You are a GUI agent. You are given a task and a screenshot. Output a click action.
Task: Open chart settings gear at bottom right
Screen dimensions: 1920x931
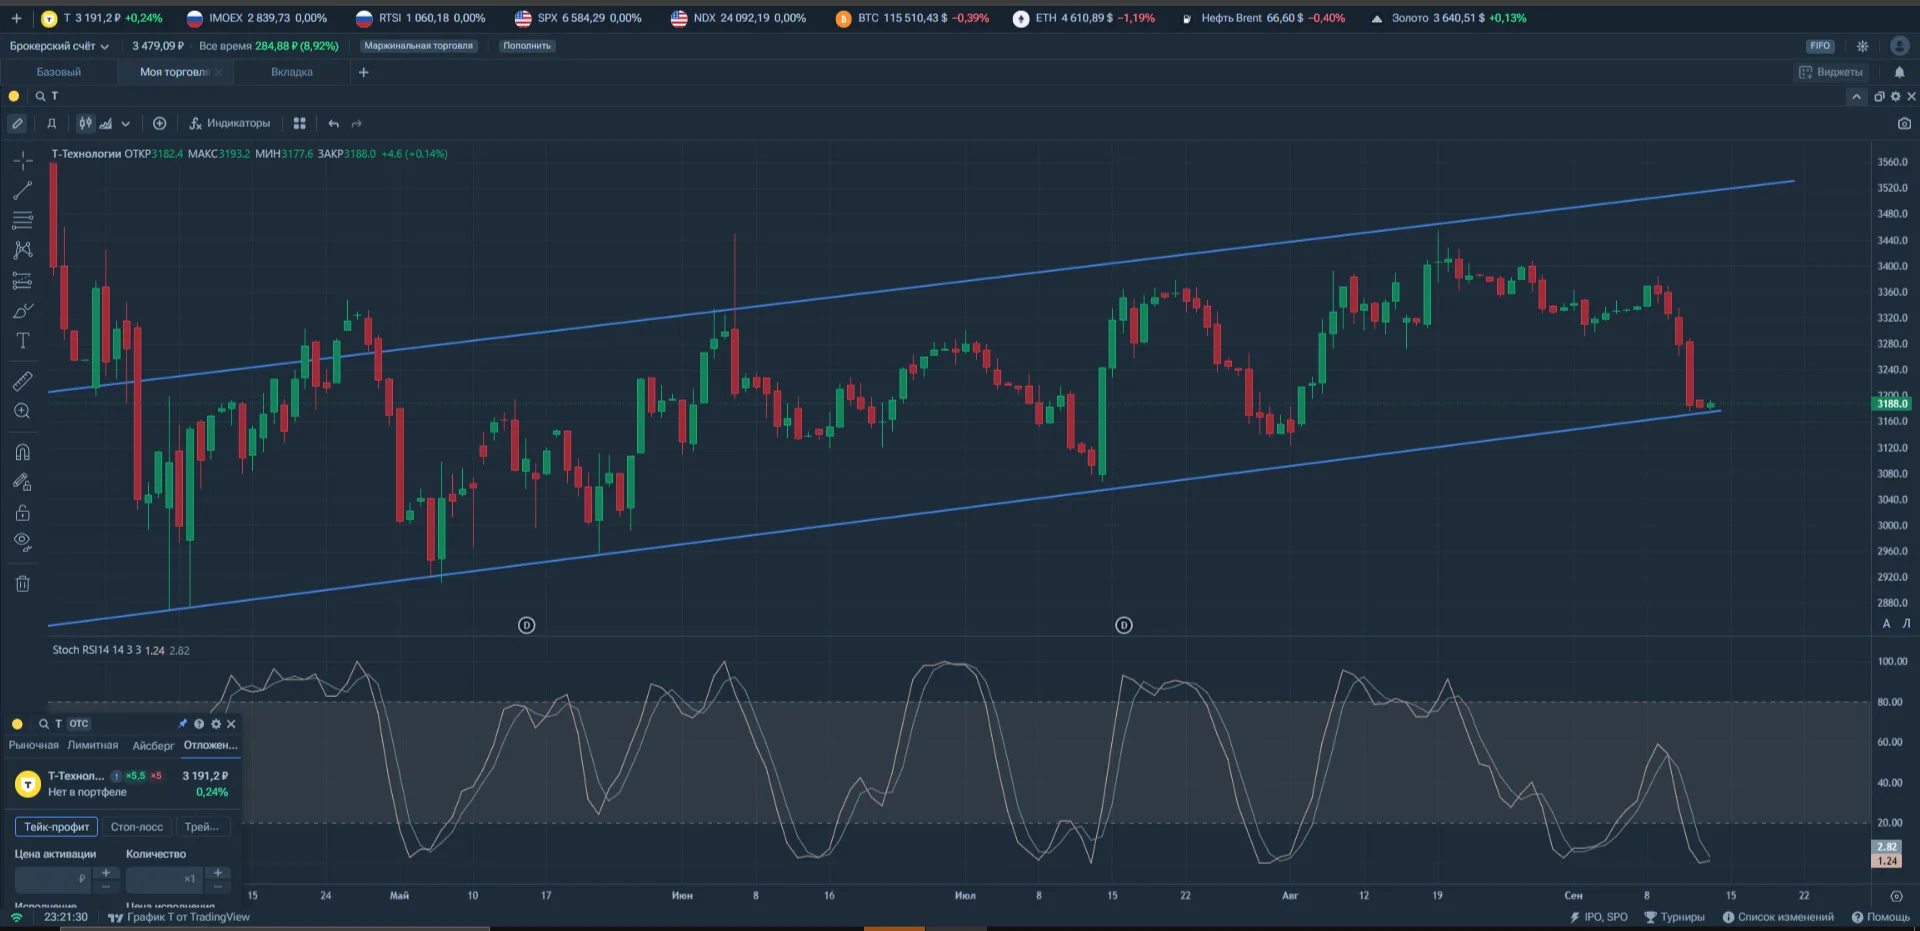1896,896
